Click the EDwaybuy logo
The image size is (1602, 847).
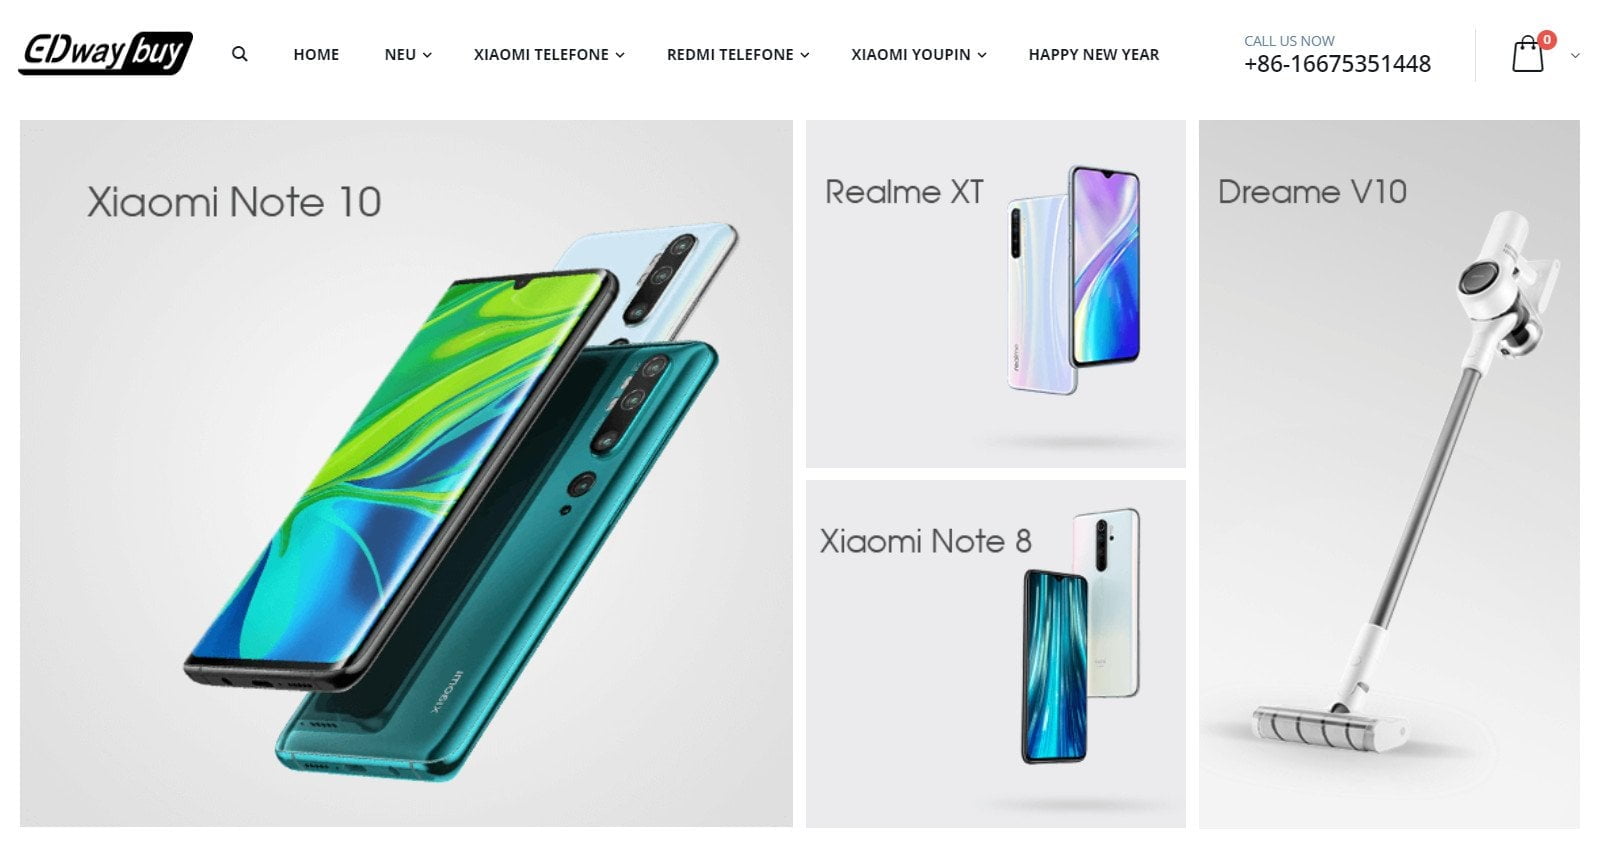coord(105,54)
